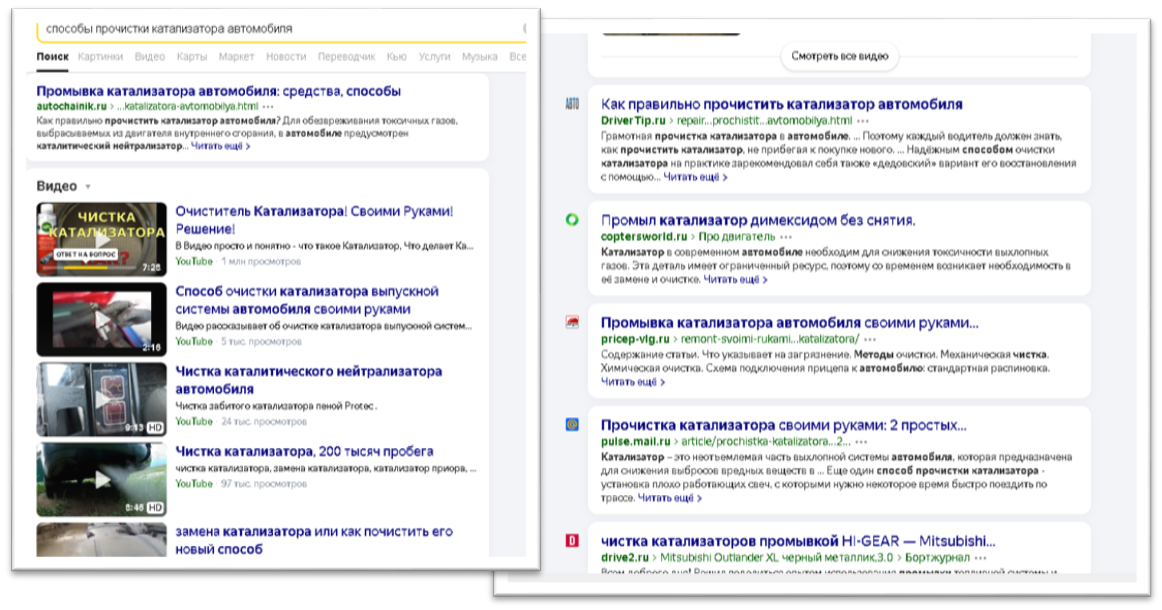Play the 2:16 video thumbnail
This screenshot has width=1162, height=610.
(x=102, y=319)
